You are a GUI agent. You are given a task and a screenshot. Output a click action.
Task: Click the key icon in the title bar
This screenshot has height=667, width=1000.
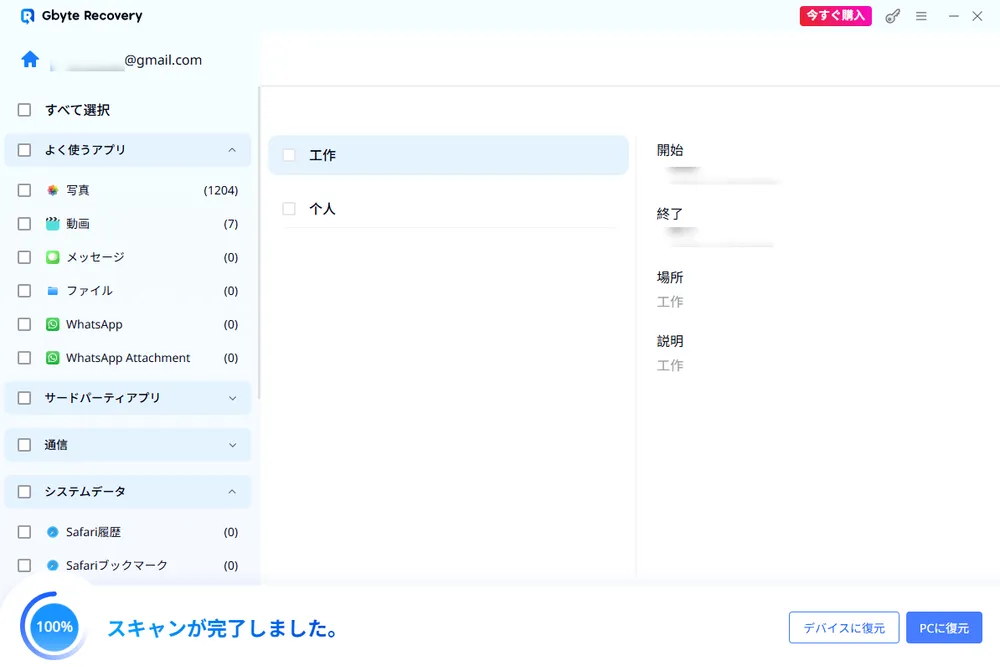pos(892,16)
